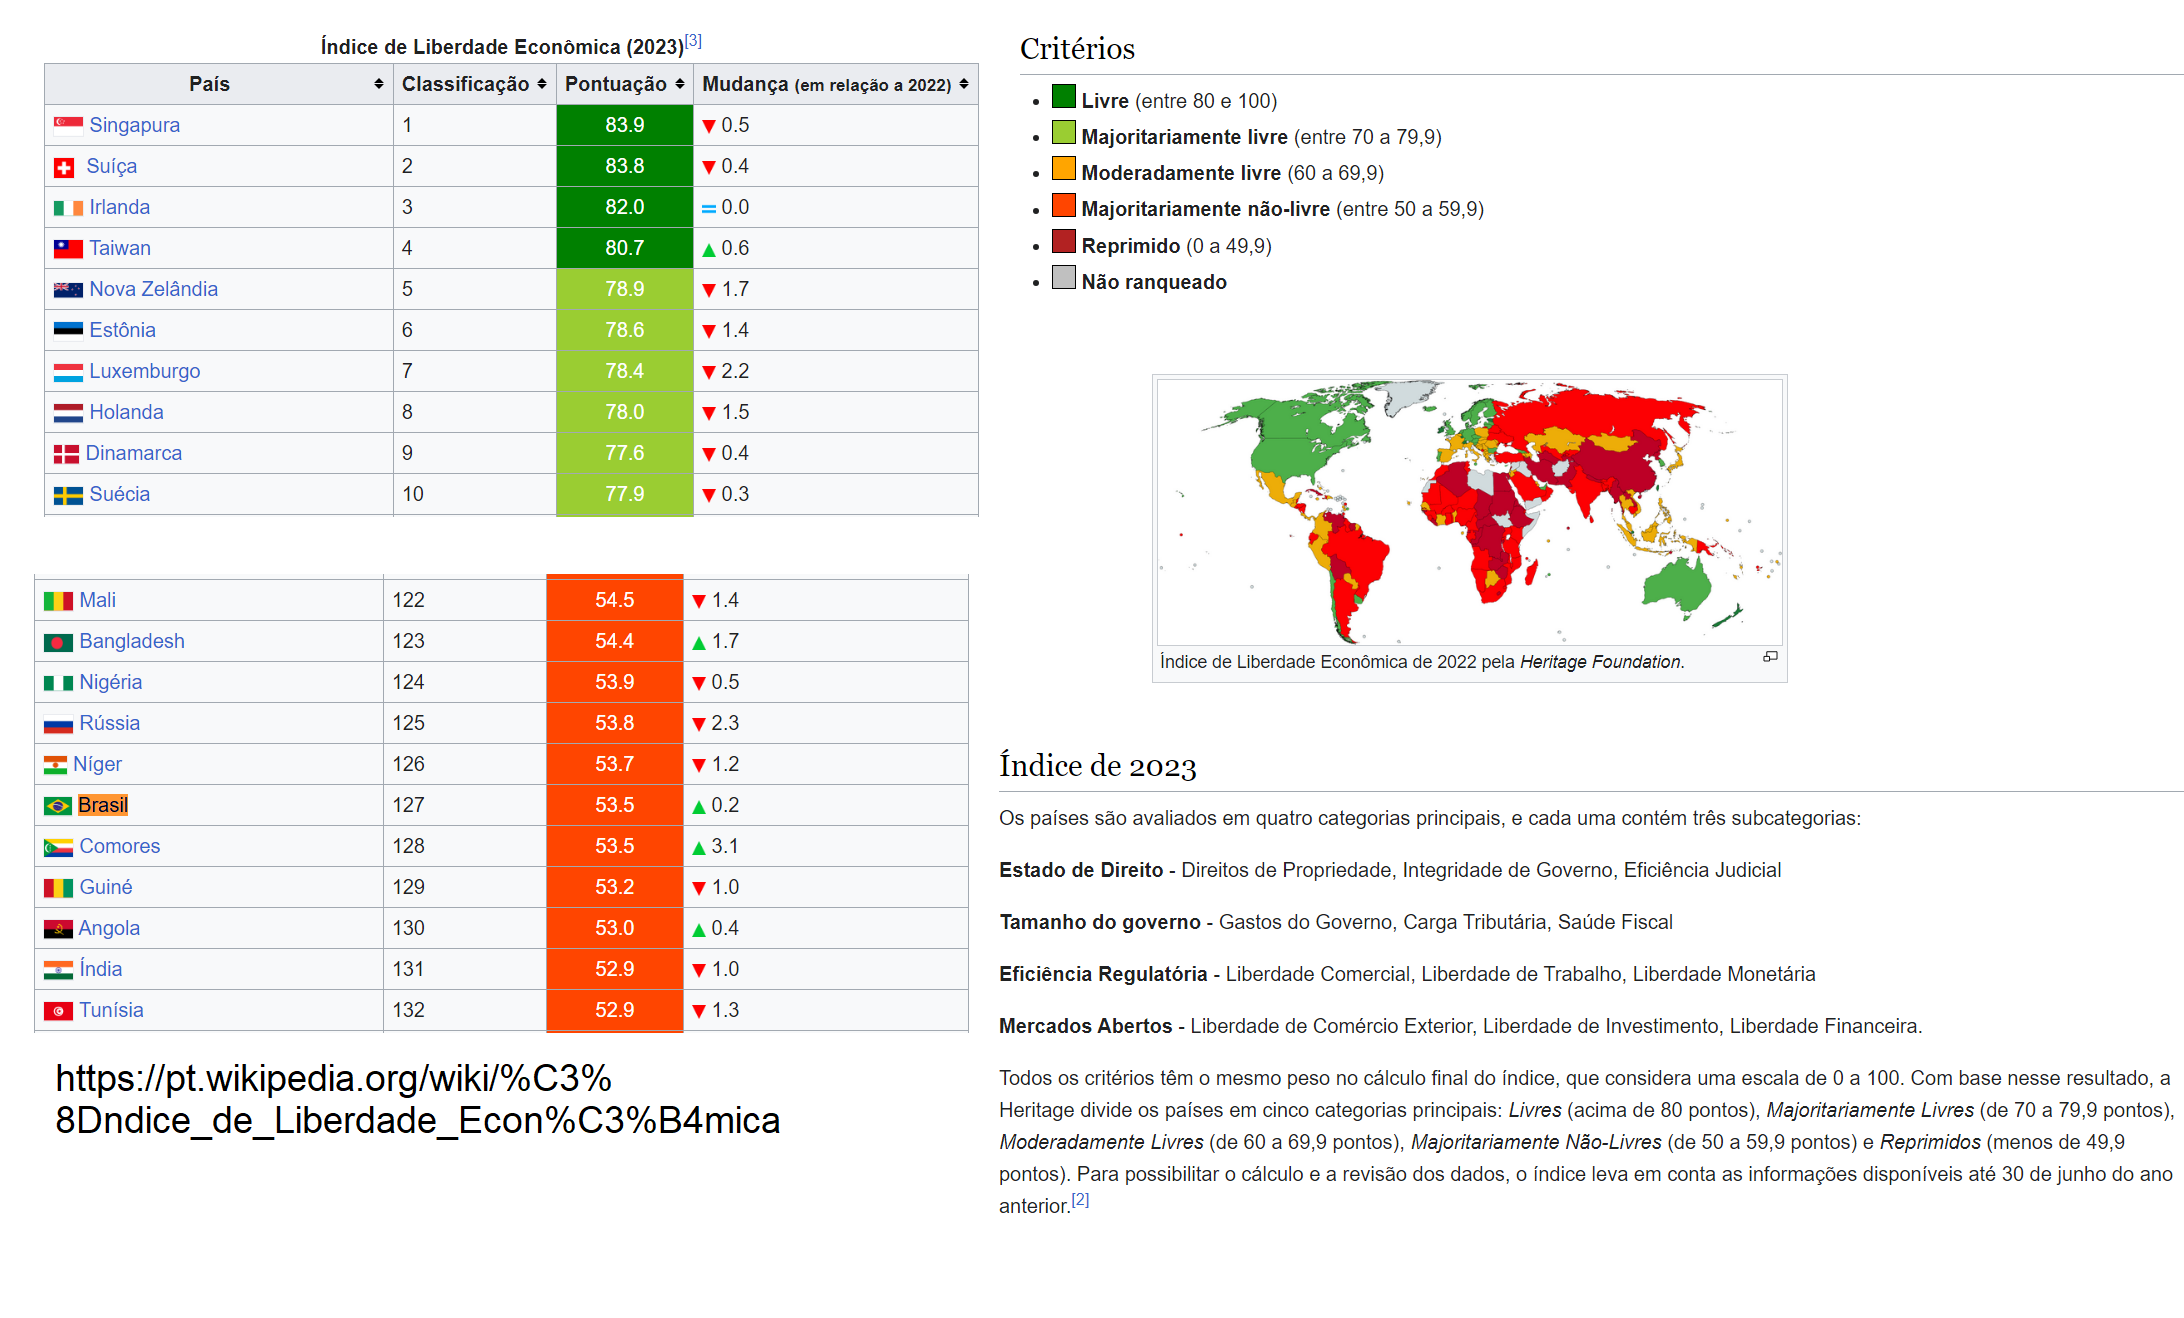This screenshot has height=1318, width=2184.
Task: Open the Luxemburgo country link
Action: coord(144,371)
